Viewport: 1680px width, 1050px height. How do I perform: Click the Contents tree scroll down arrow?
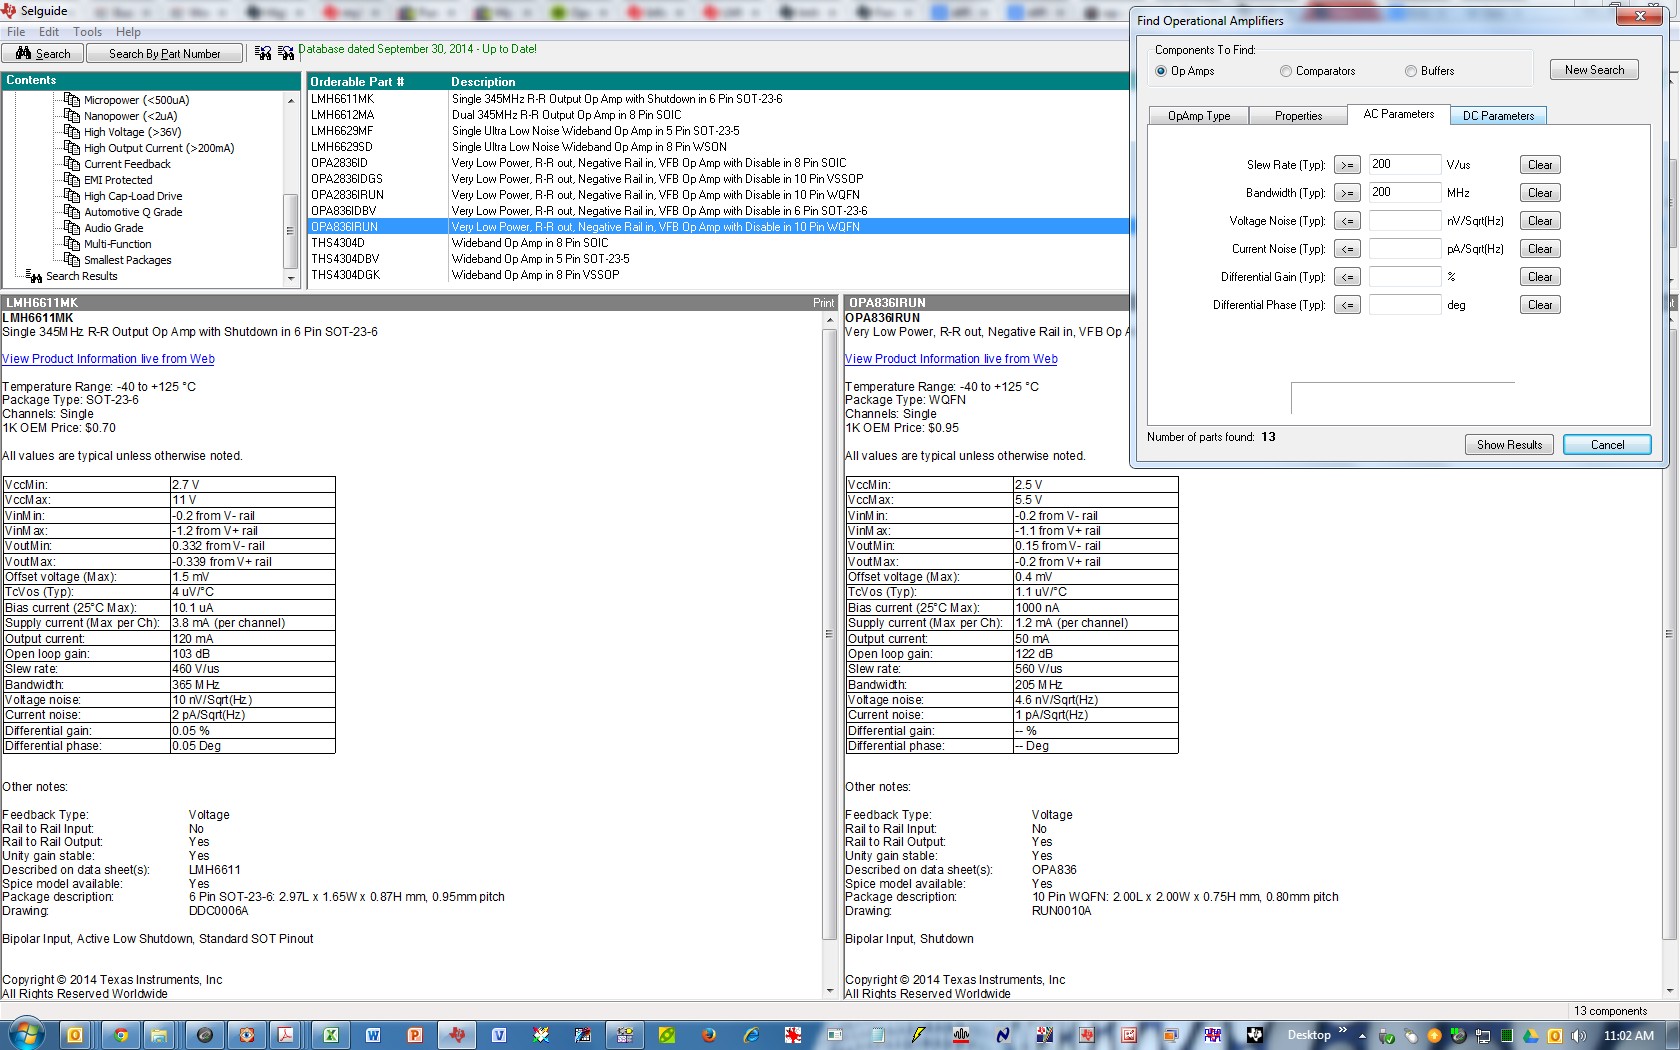click(291, 279)
